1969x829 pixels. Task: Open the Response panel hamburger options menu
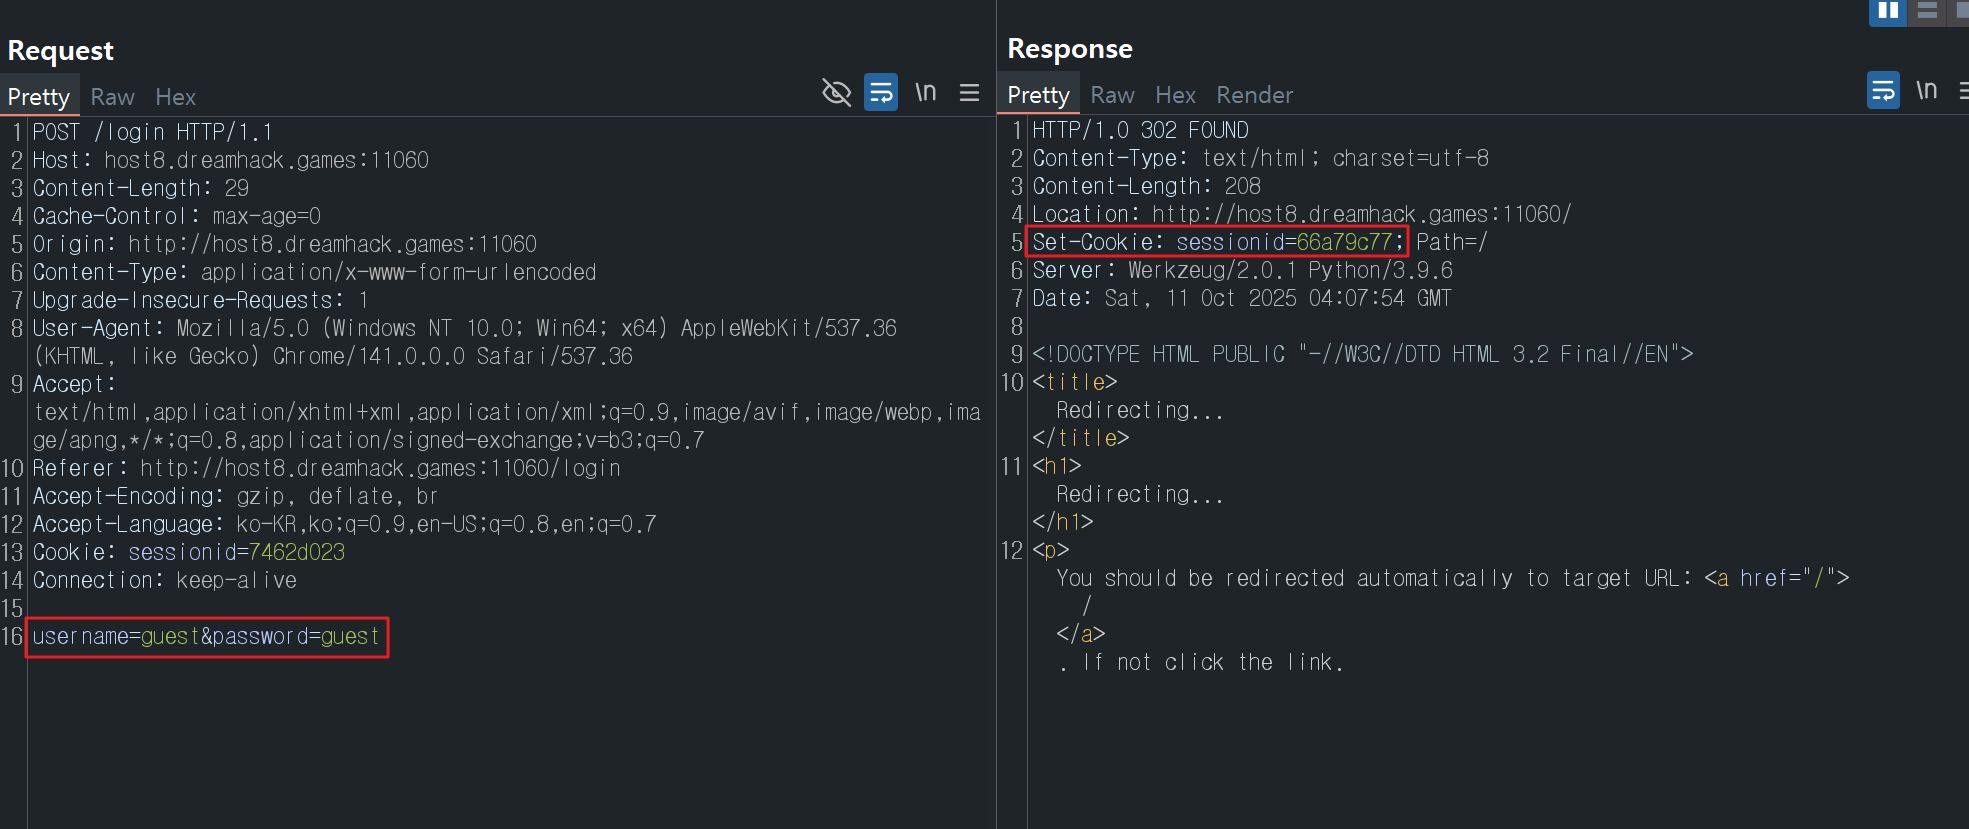point(1963,91)
